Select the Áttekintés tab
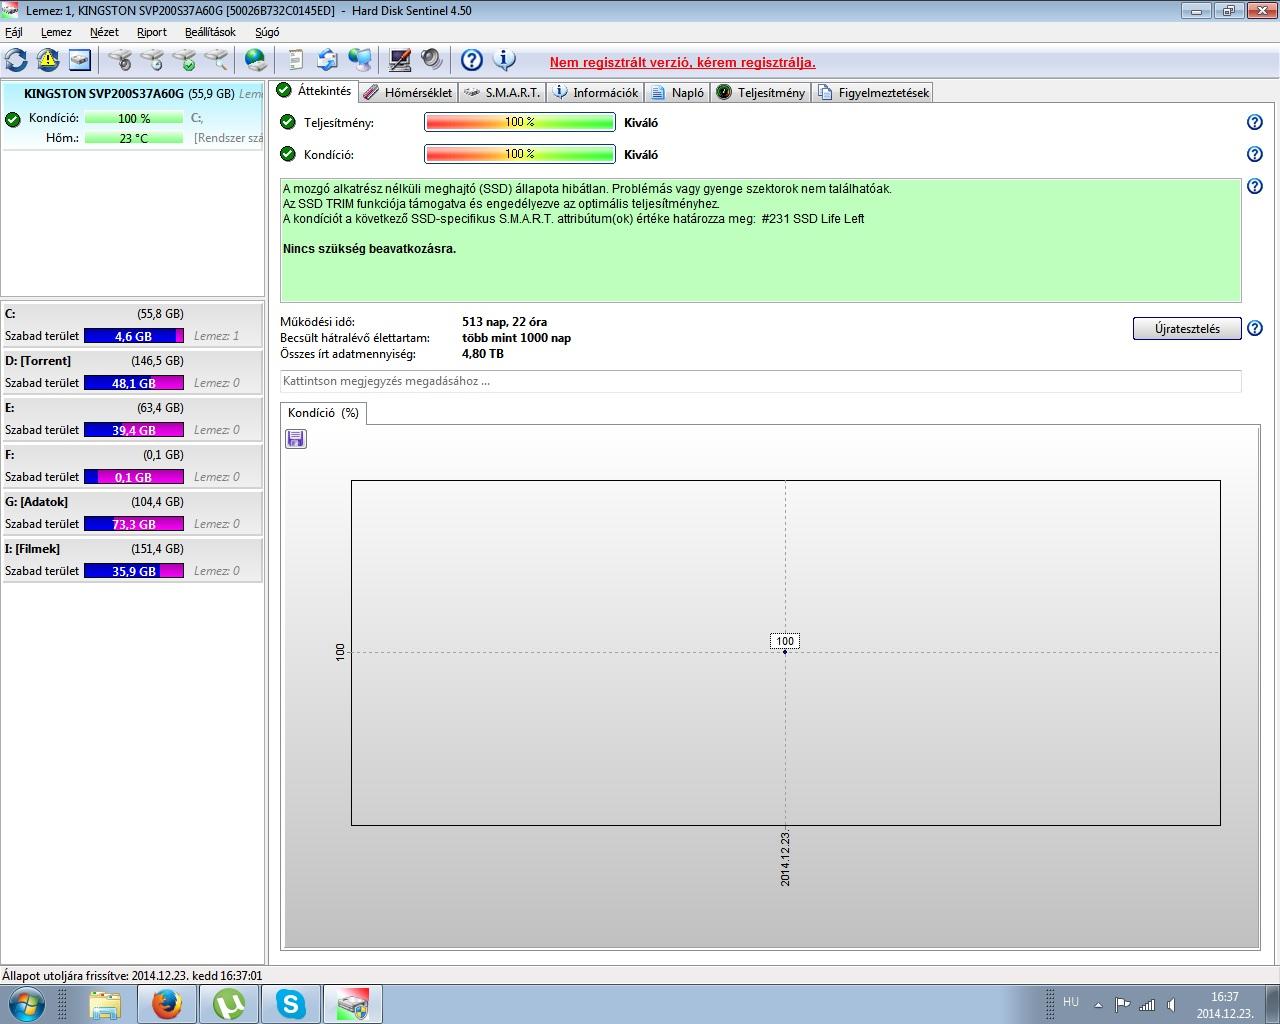 tap(314, 91)
